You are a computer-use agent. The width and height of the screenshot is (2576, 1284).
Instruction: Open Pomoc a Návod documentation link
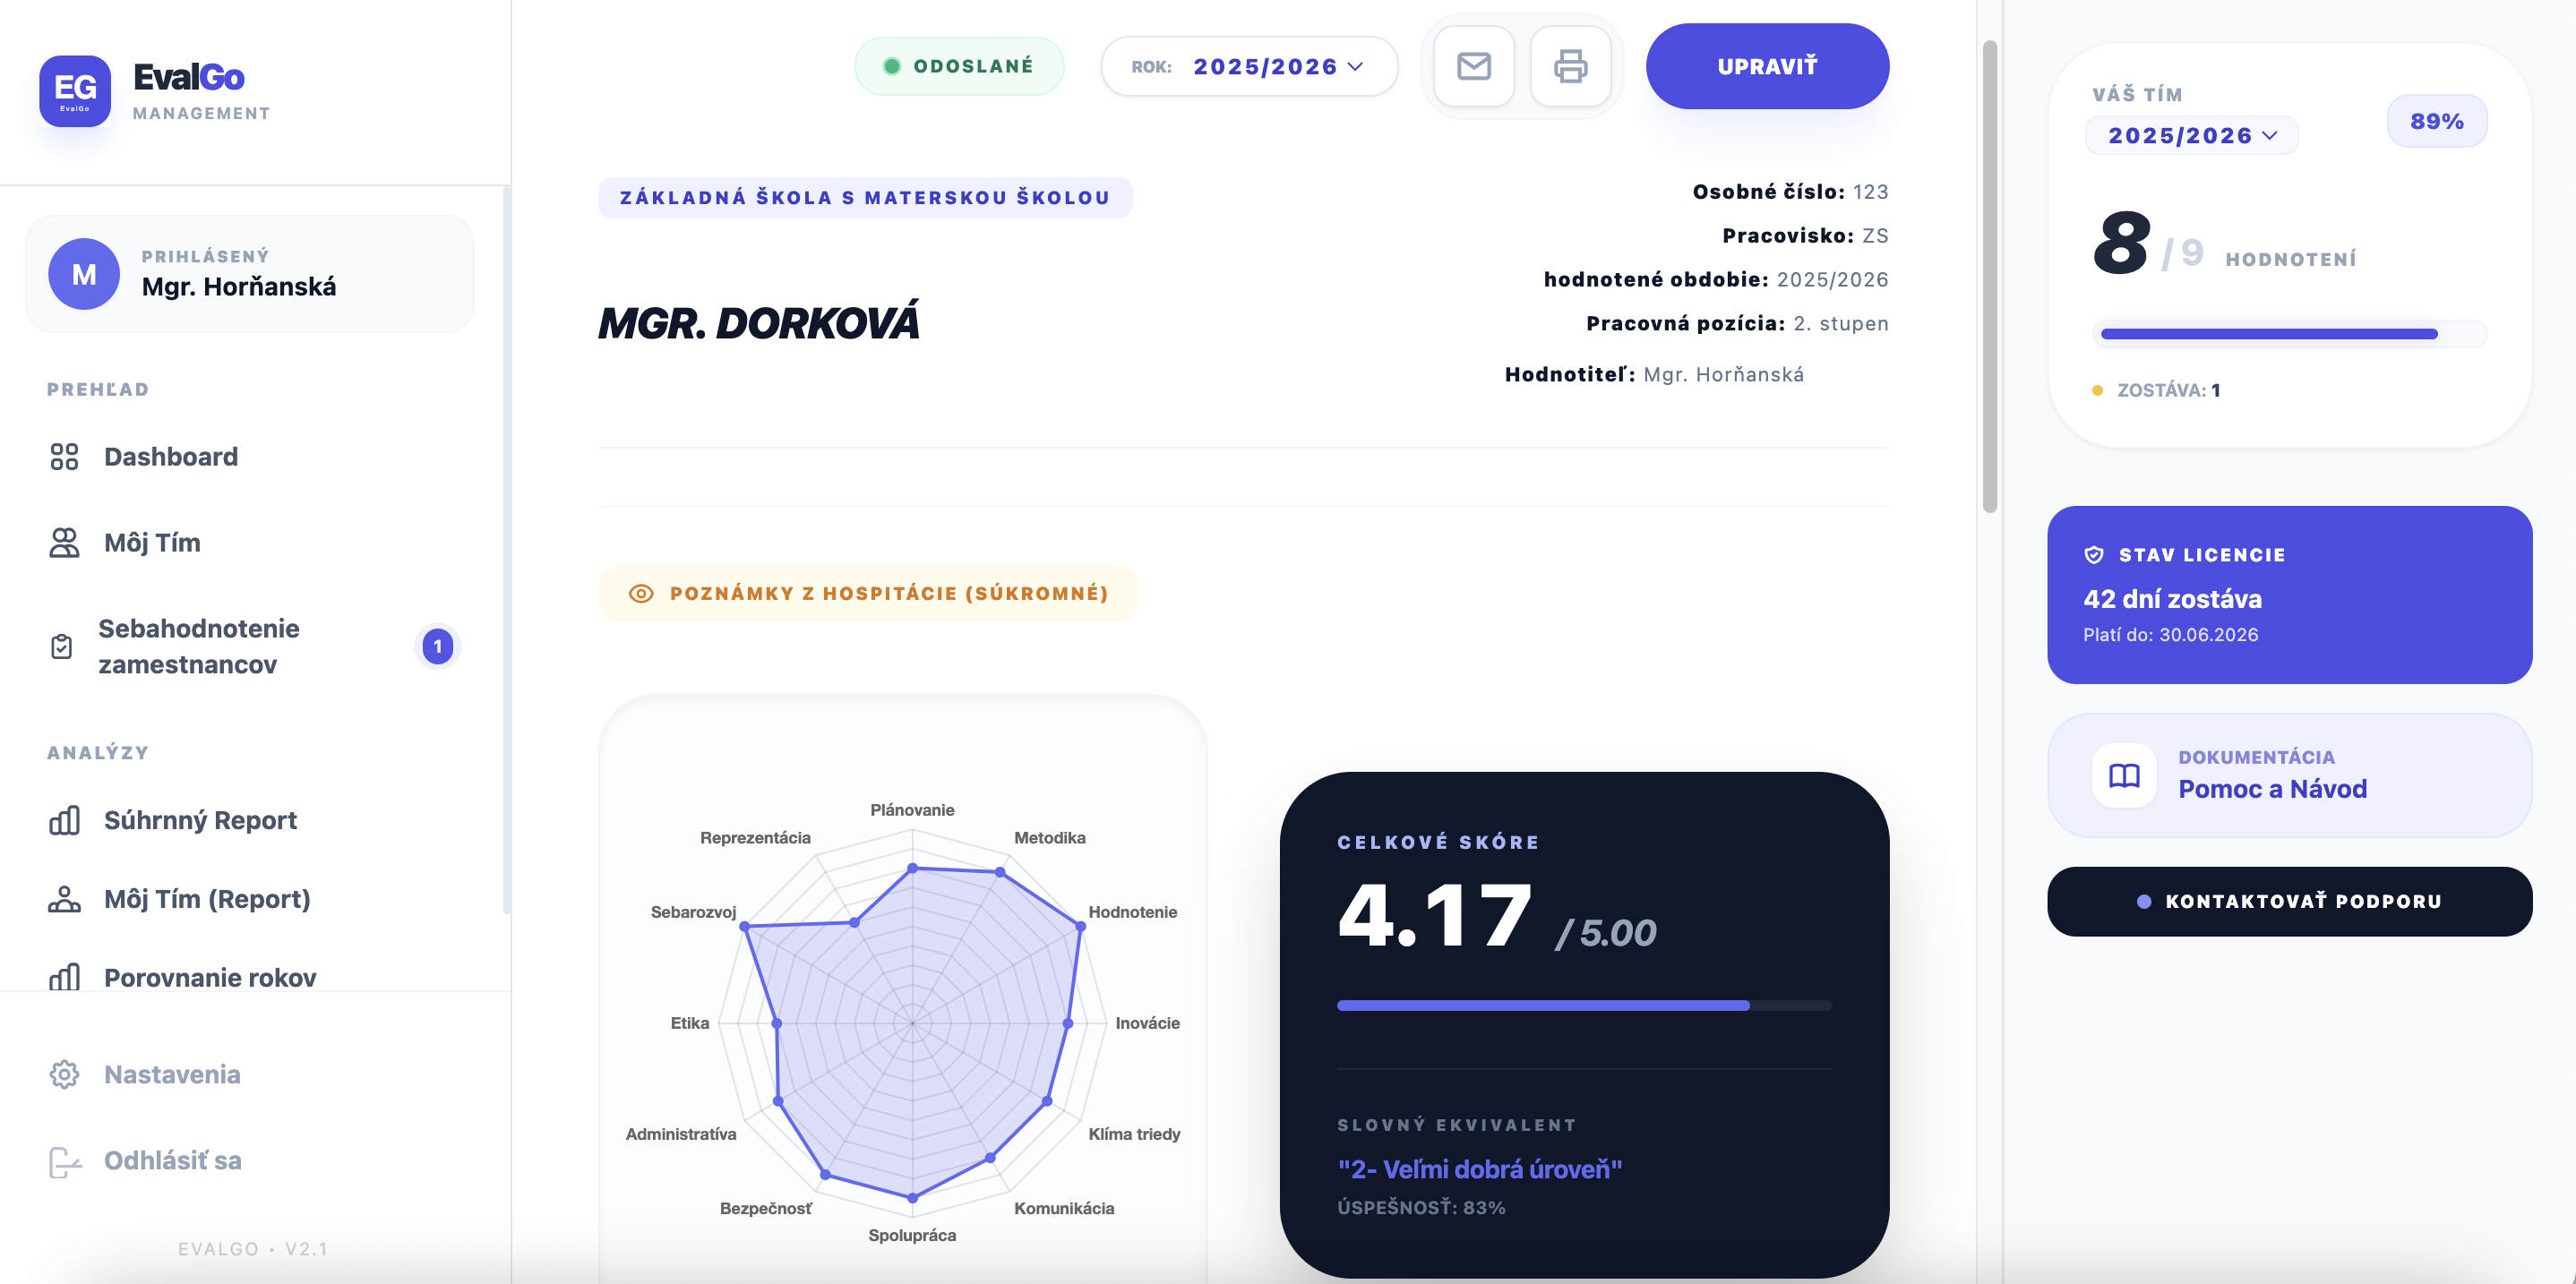point(2289,775)
